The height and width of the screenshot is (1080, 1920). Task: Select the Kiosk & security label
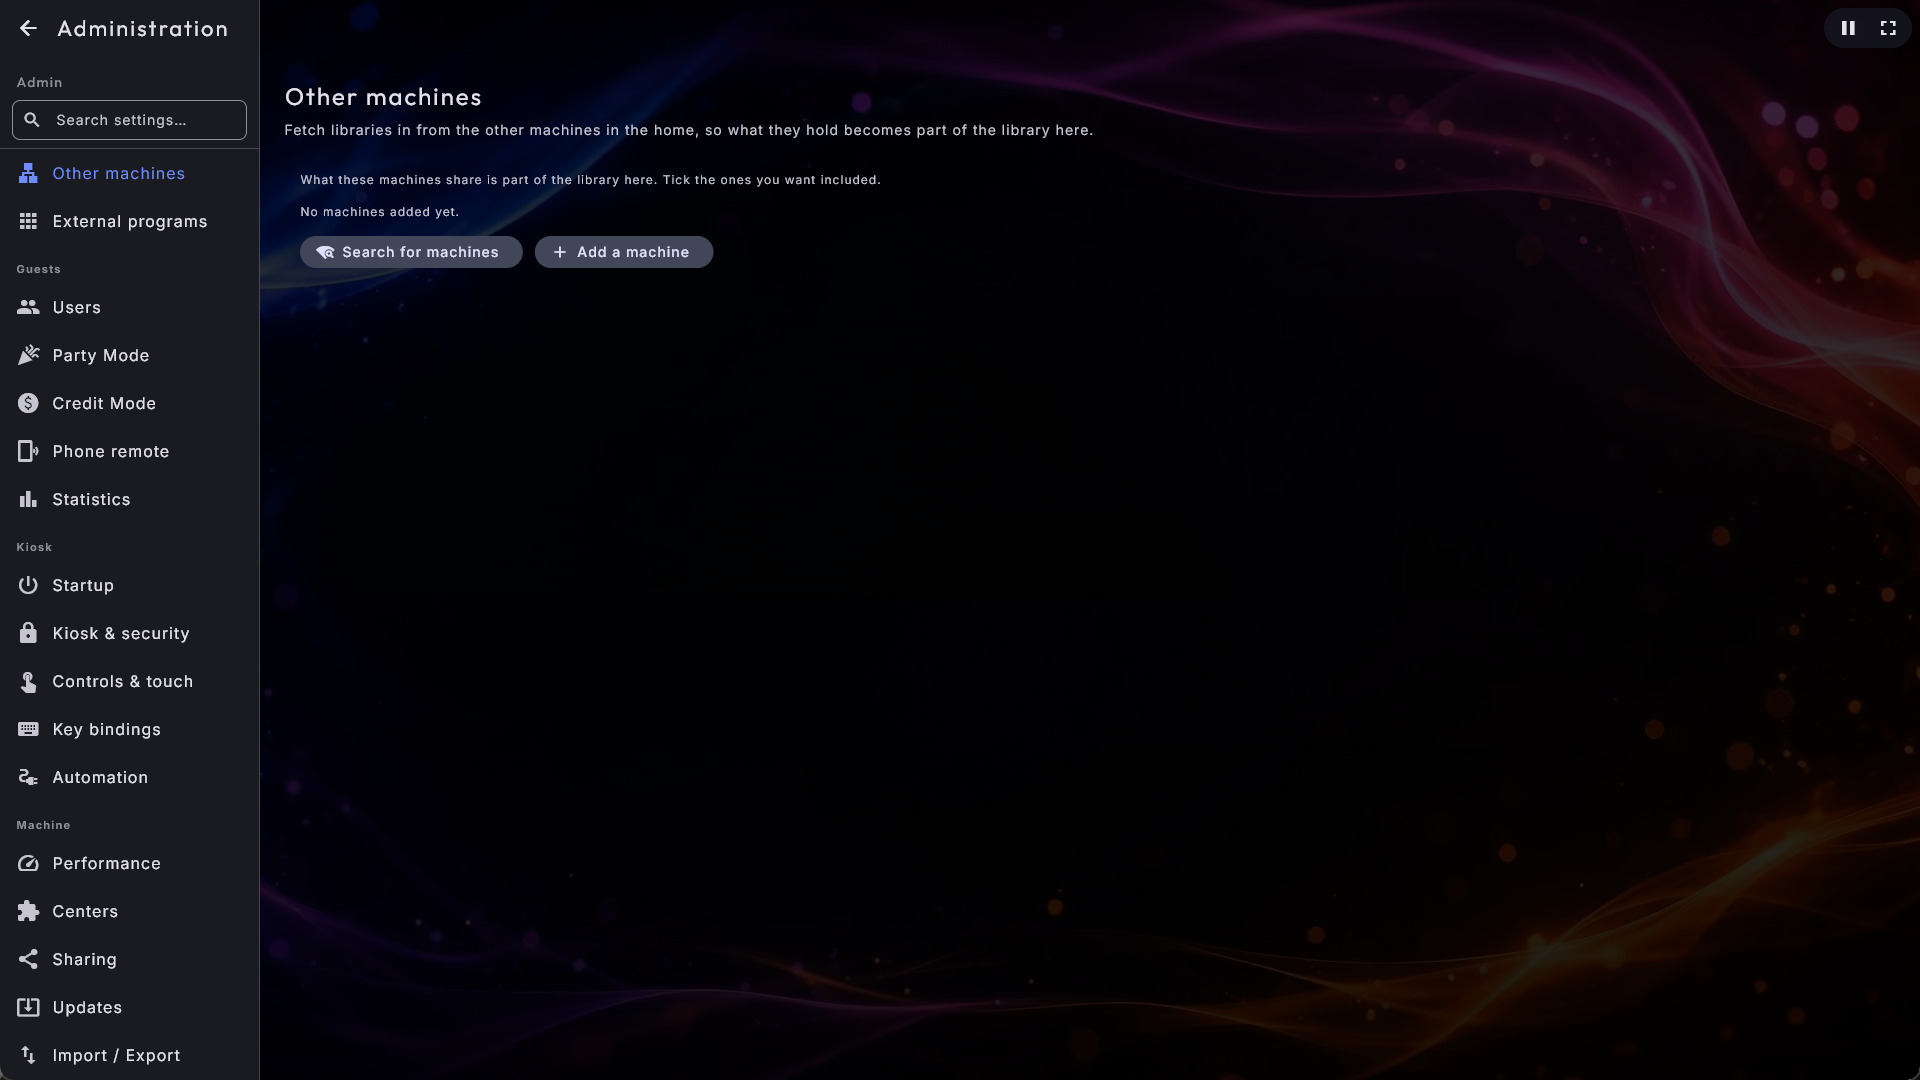121,634
